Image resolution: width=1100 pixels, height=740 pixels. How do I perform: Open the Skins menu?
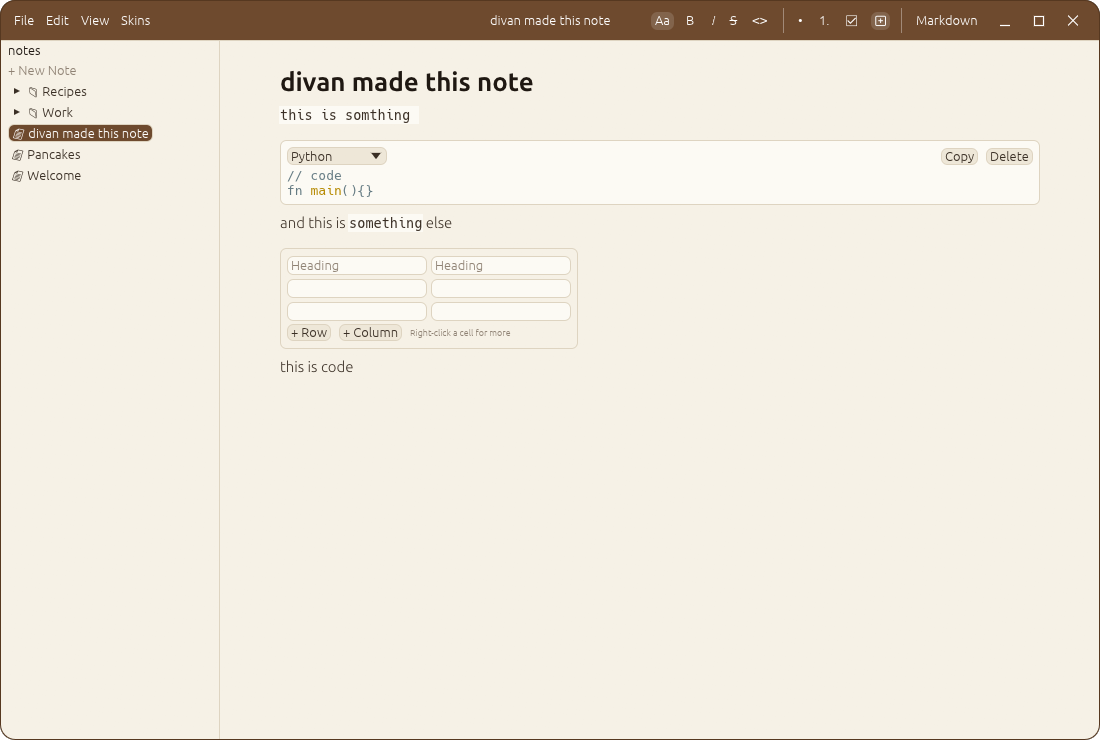pyautogui.click(x=135, y=20)
